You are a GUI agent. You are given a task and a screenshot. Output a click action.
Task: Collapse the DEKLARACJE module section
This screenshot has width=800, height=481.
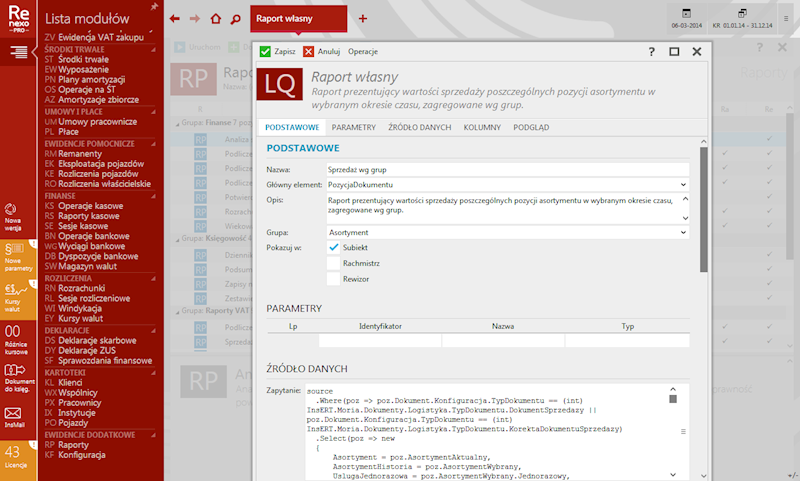click(x=153, y=331)
